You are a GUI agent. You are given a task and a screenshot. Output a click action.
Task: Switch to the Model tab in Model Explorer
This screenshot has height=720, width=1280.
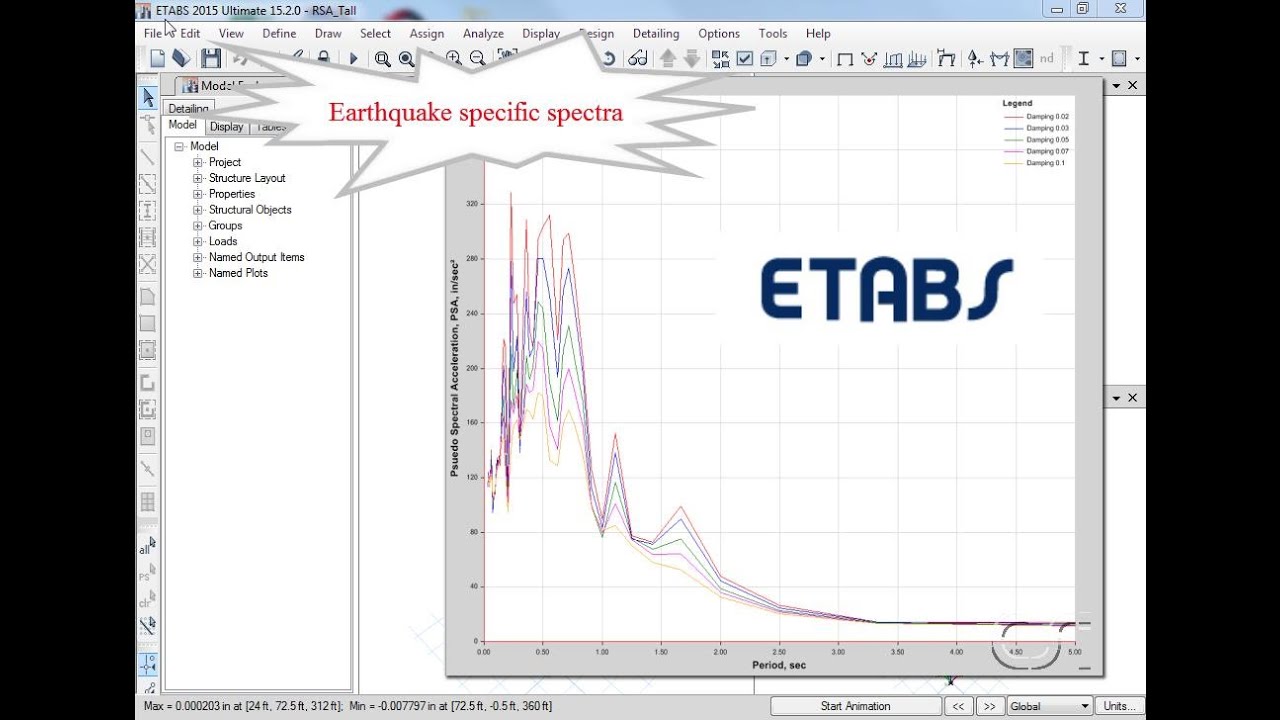pyautogui.click(x=182, y=126)
